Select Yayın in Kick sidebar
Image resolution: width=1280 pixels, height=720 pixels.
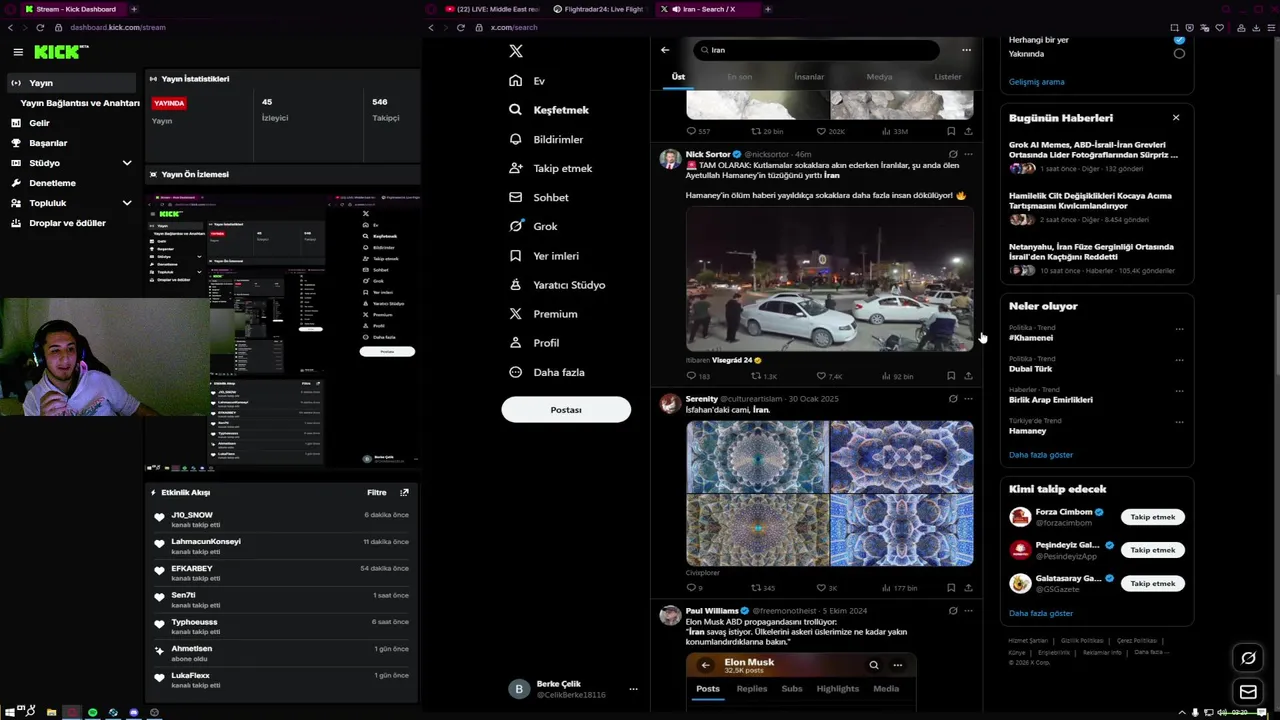tap(70, 83)
